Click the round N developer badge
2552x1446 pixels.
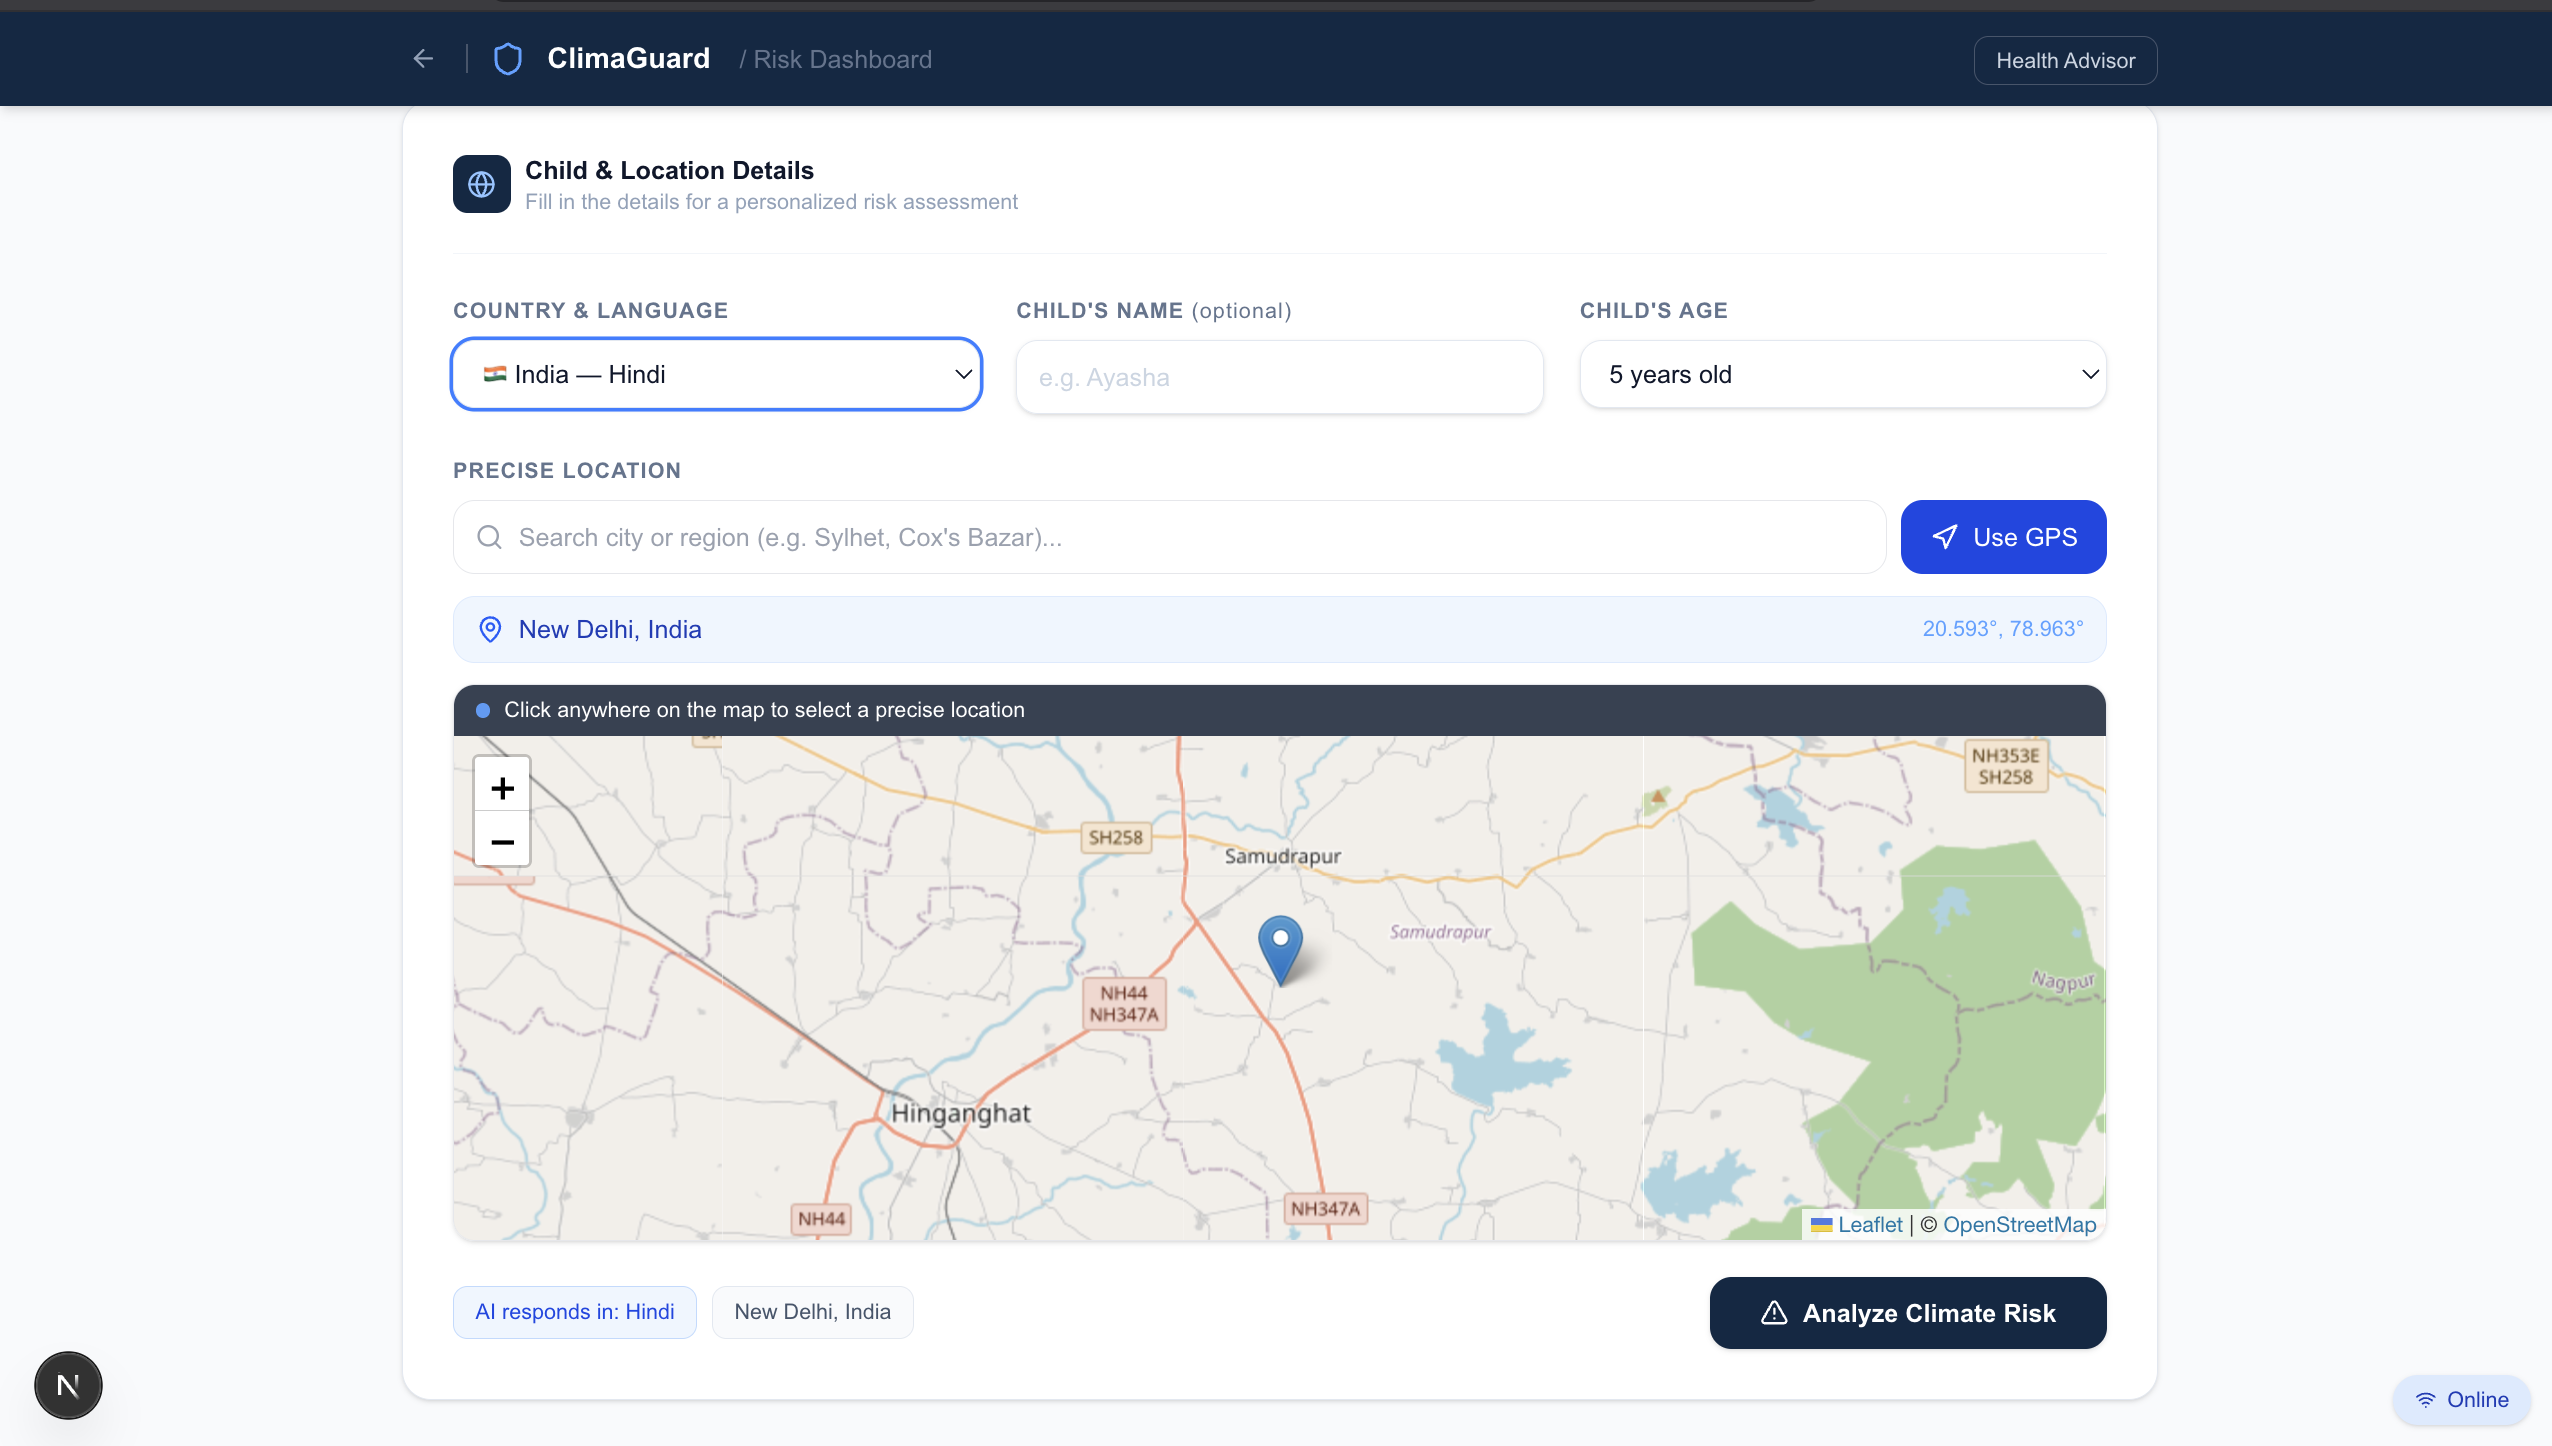click(x=68, y=1385)
